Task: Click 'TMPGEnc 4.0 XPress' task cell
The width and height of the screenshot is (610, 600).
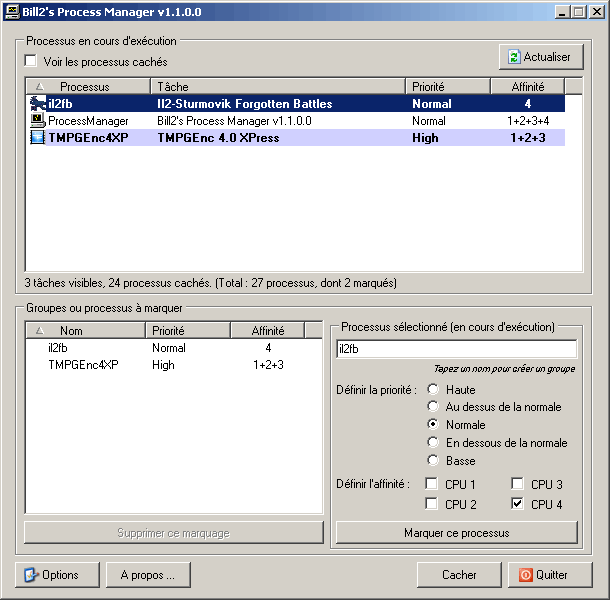Action: pyautogui.click(x=218, y=138)
